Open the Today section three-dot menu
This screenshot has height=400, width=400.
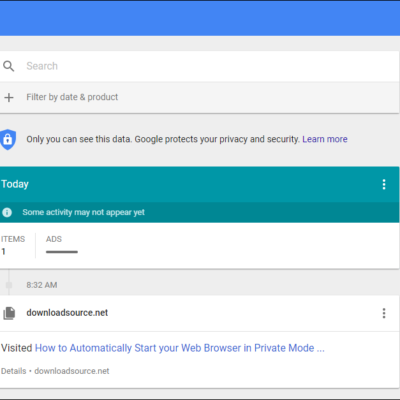pos(384,184)
